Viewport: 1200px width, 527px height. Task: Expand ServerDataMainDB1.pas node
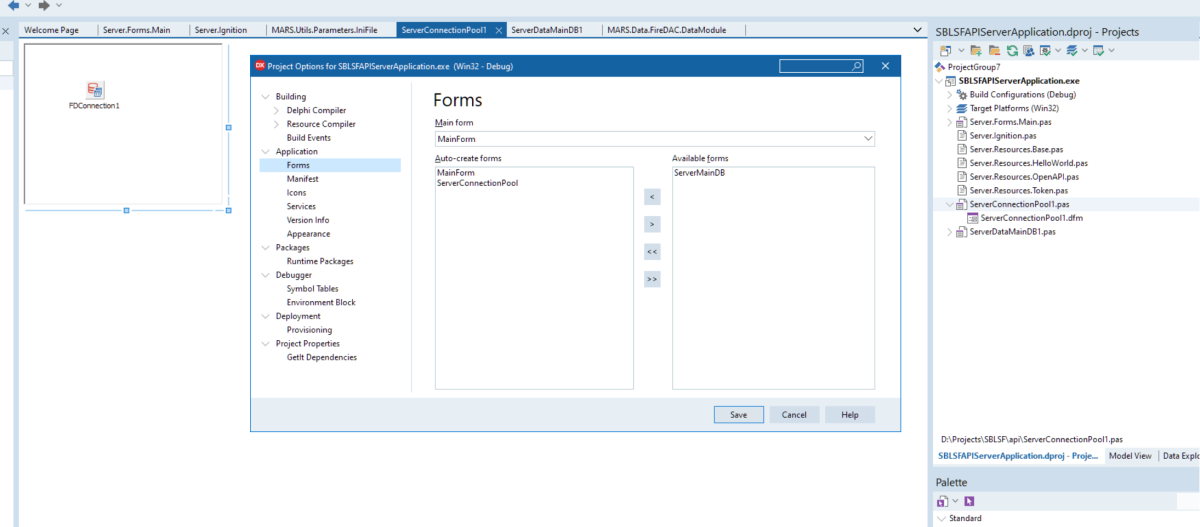pyautogui.click(x=949, y=231)
